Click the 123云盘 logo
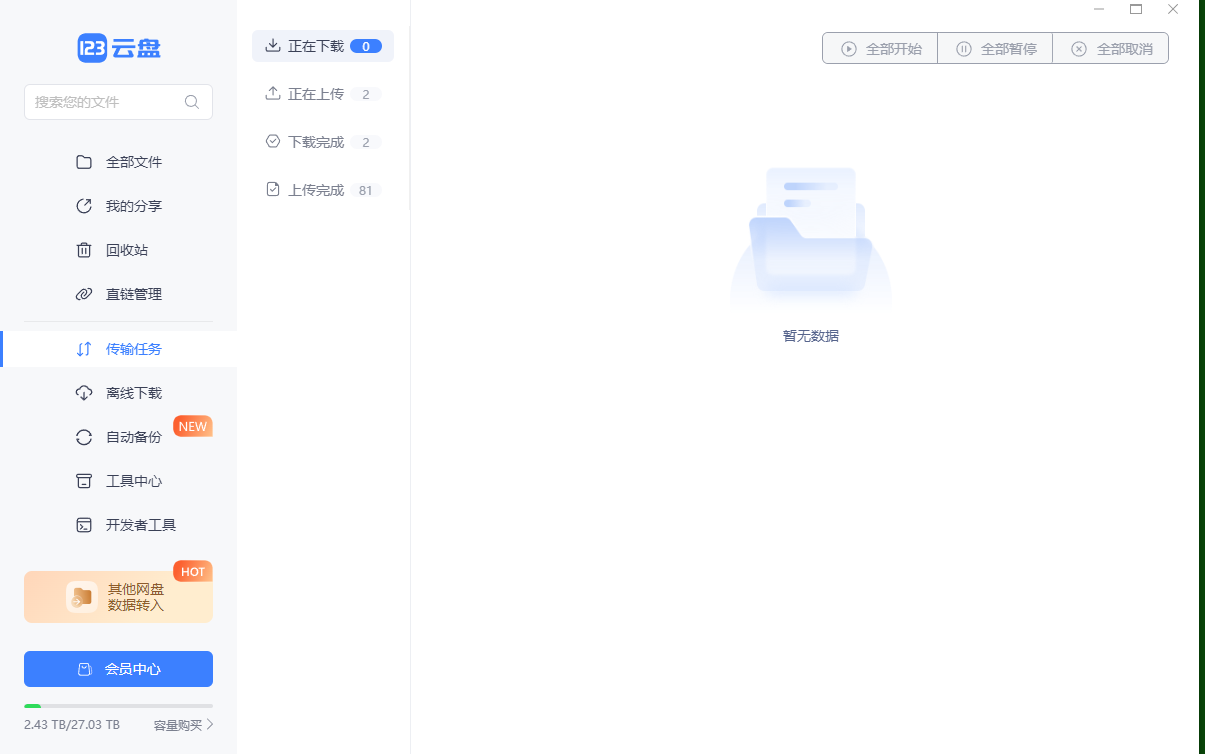Image resolution: width=1205 pixels, height=754 pixels. point(119,48)
